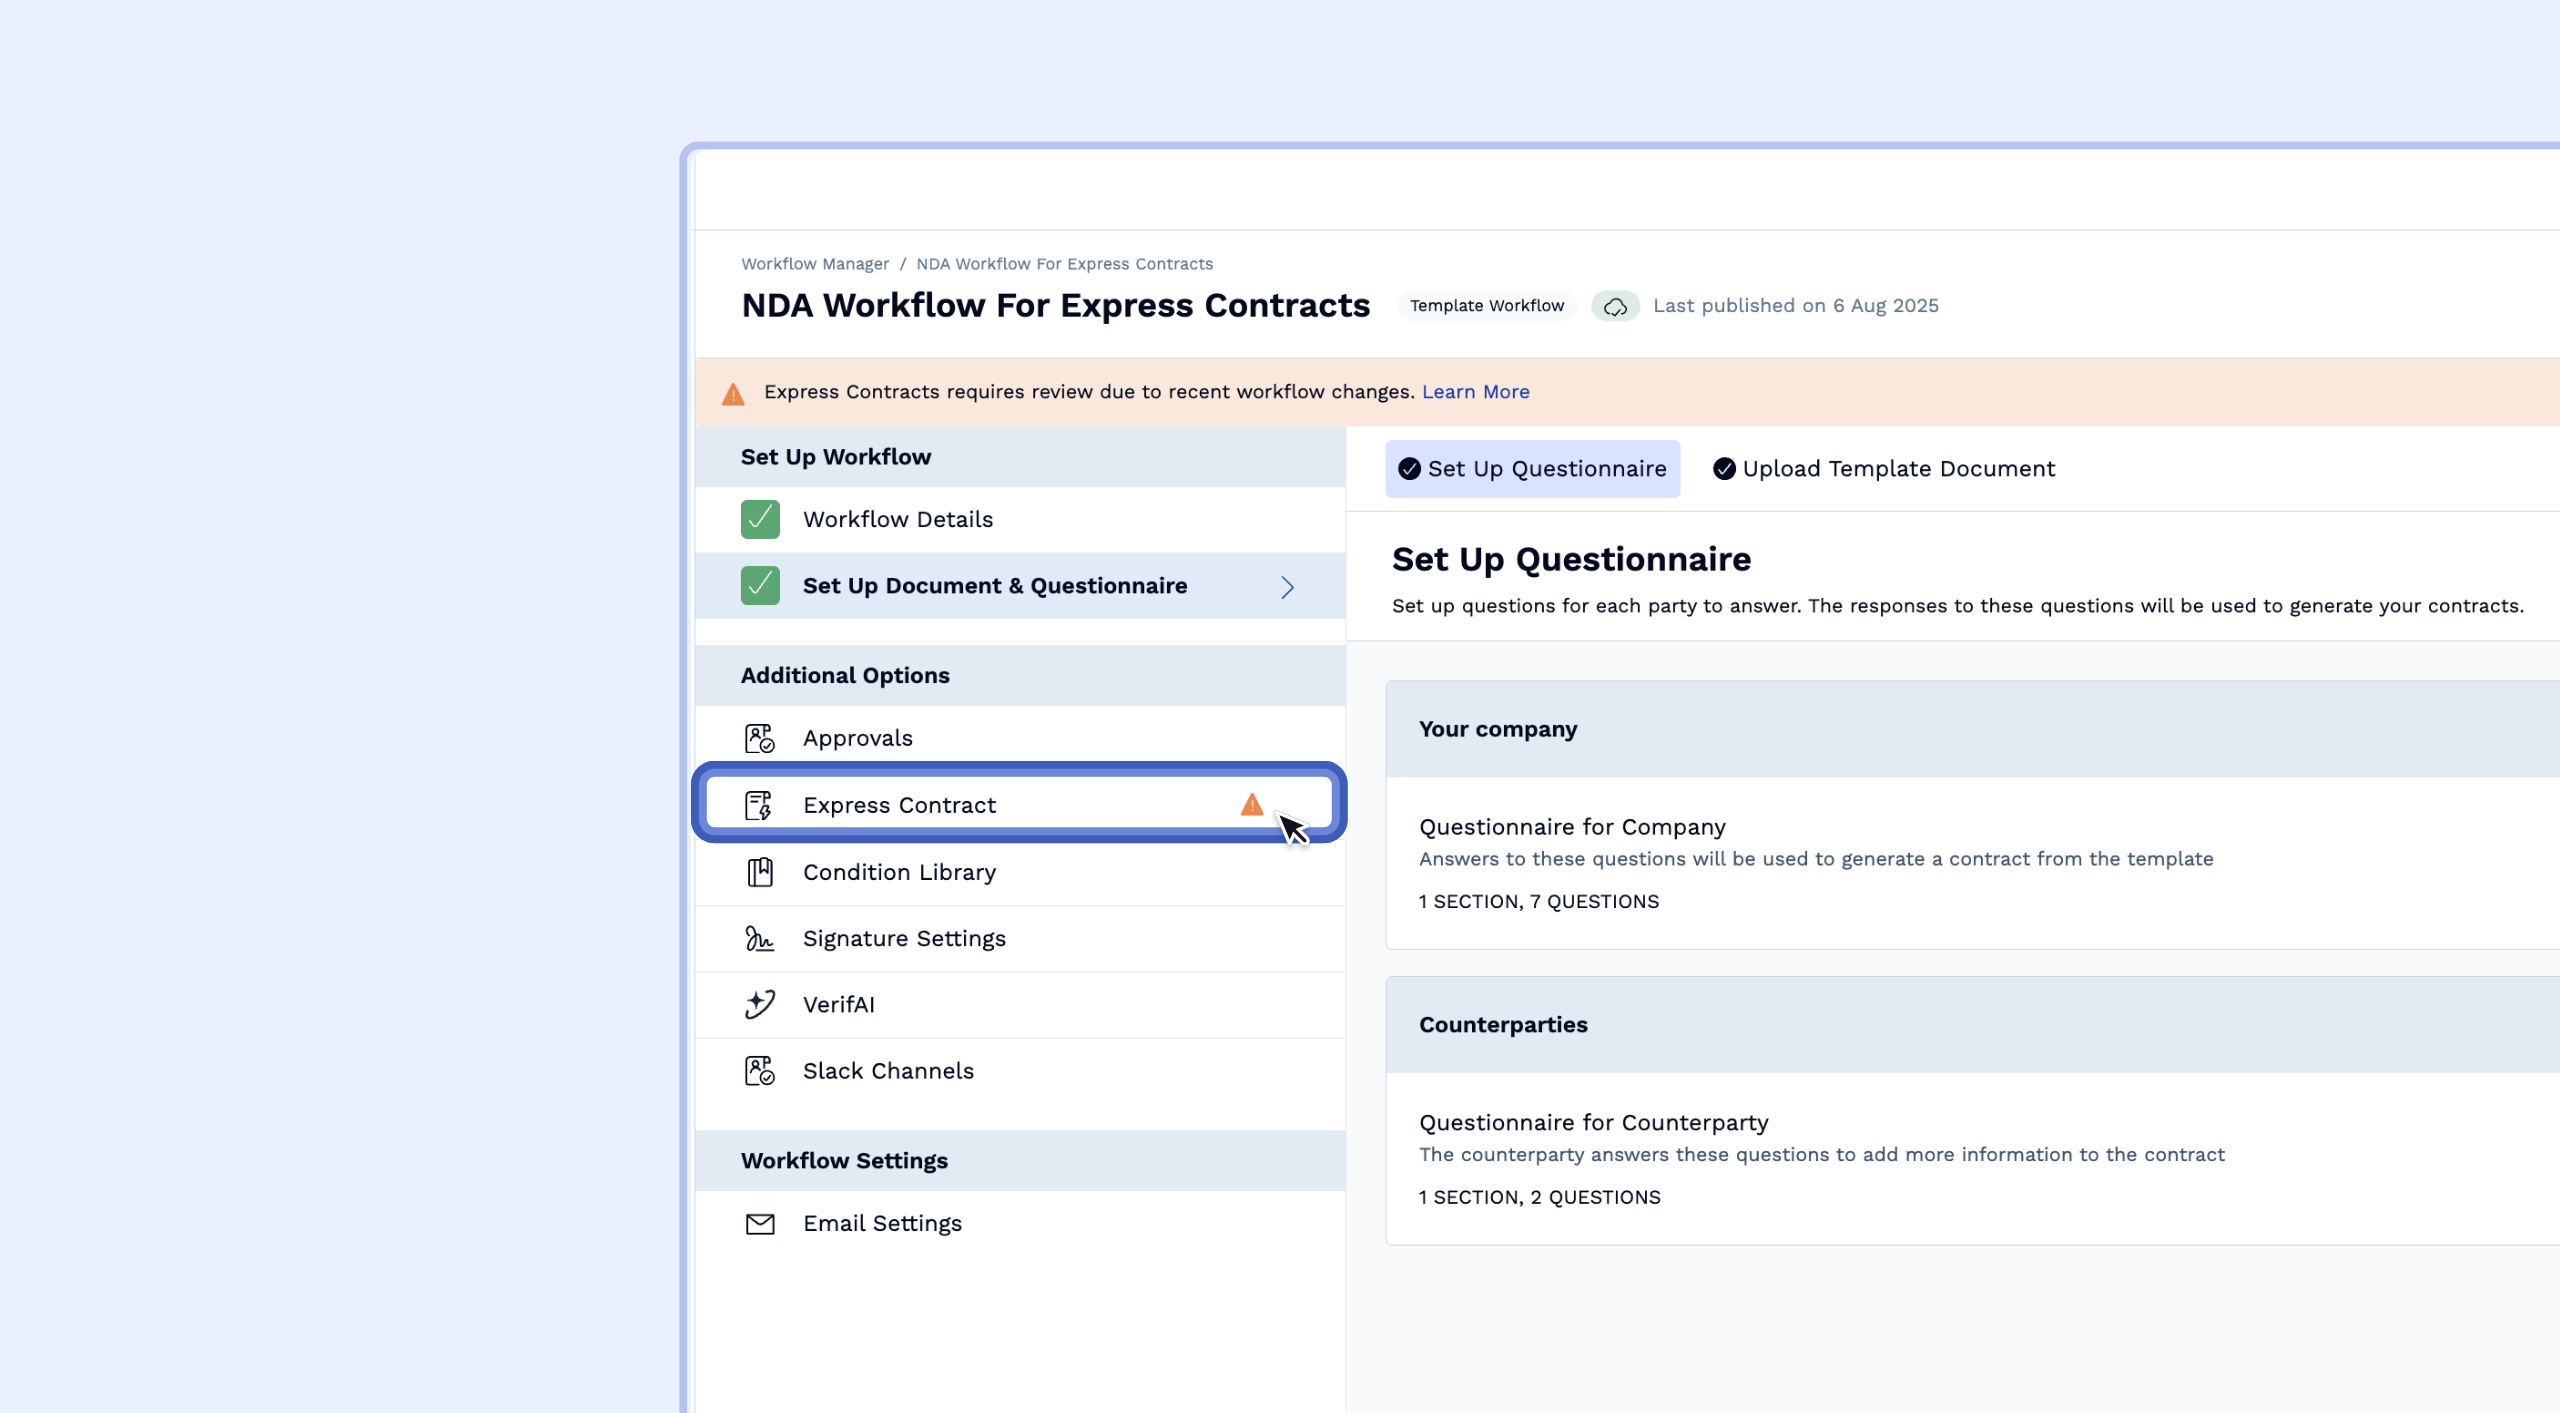
Task: Click the Template Workflow badge
Action: click(1486, 306)
